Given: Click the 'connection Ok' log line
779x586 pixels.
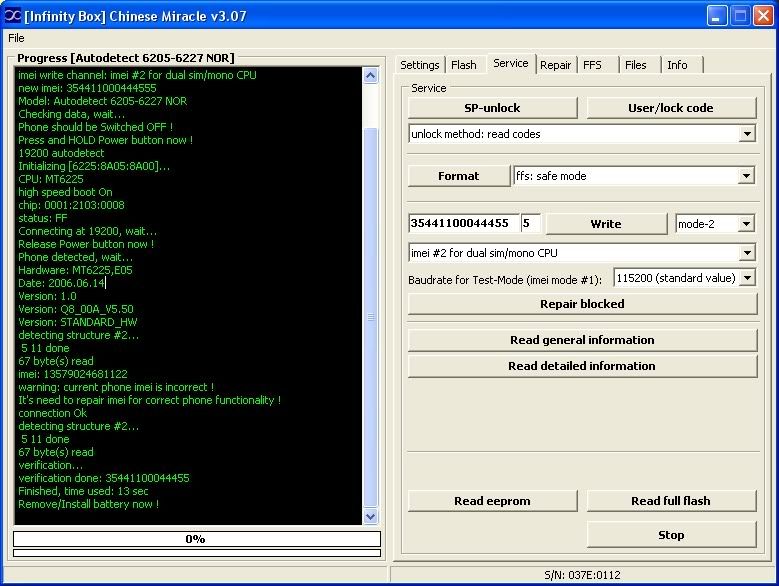Looking at the screenshot, I should (x=52, y=413).
